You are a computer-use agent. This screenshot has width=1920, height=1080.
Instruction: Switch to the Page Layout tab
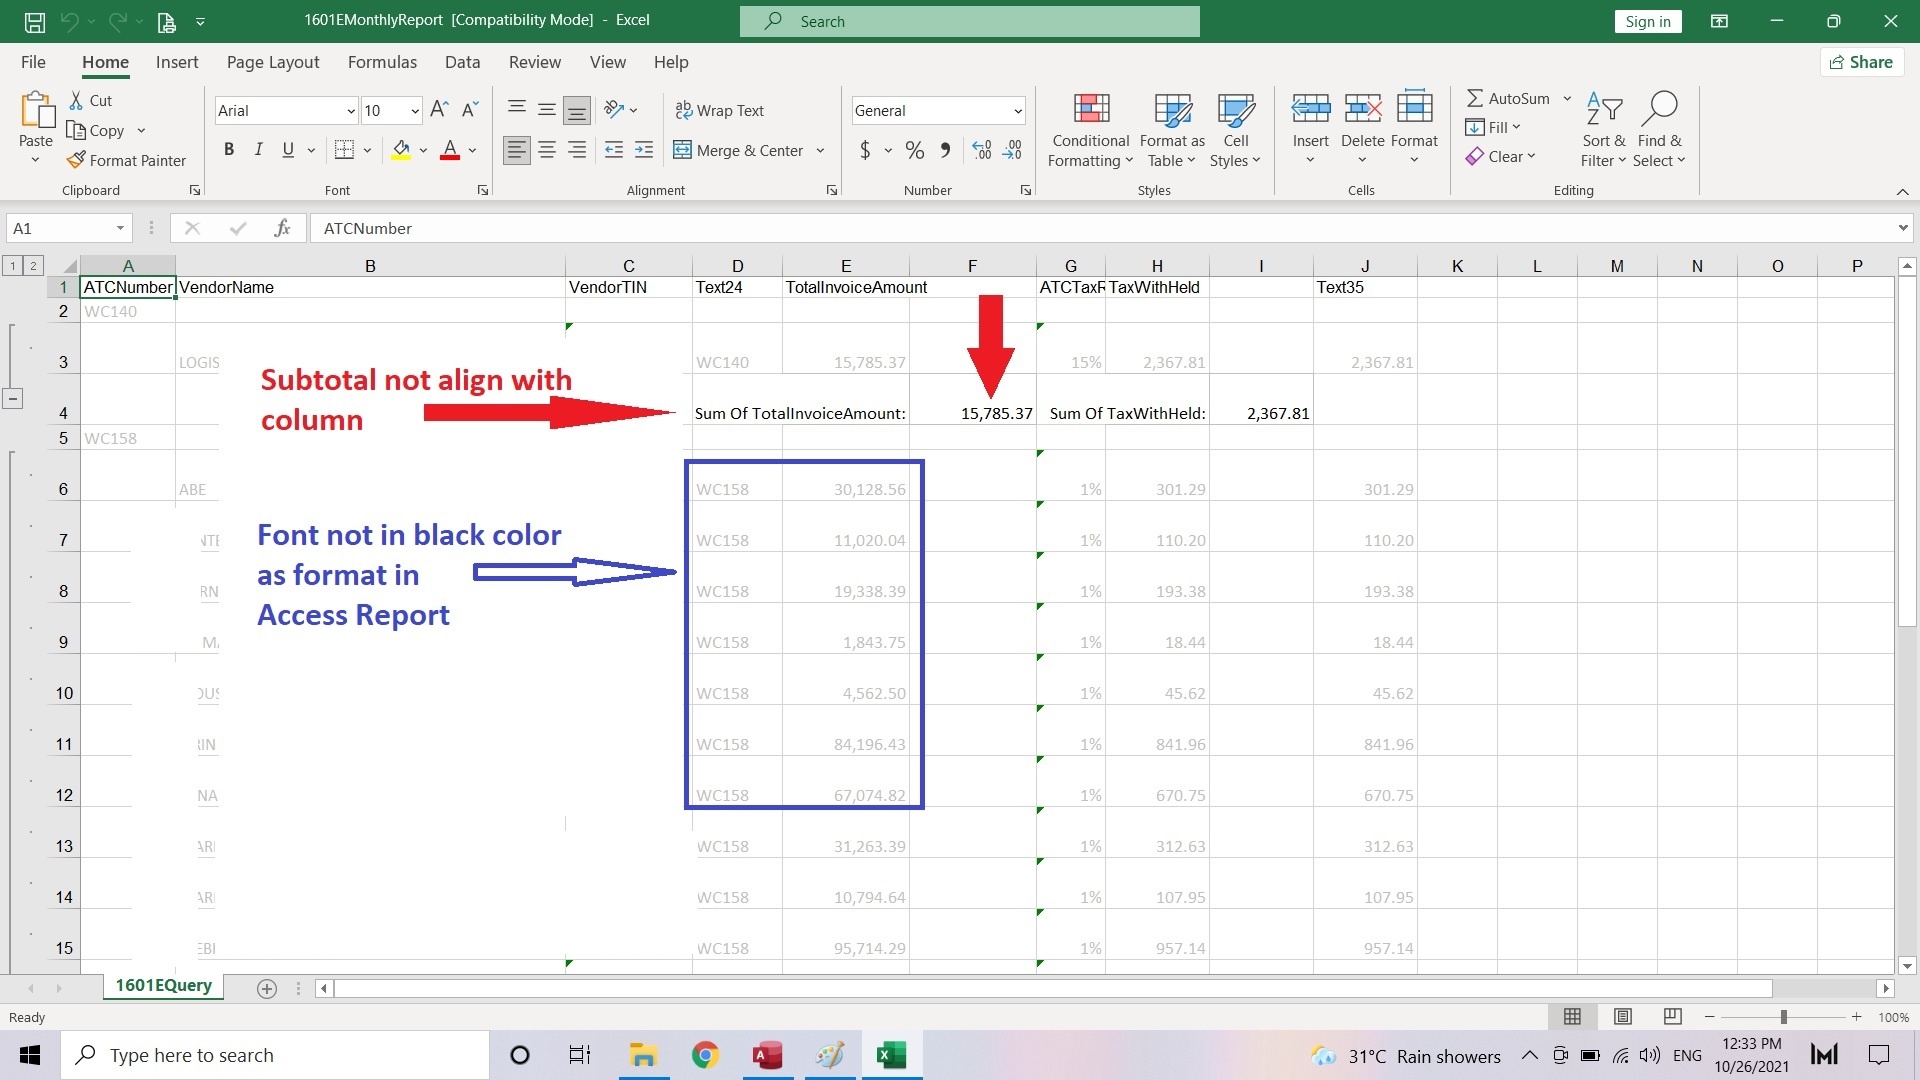(273, 62)
